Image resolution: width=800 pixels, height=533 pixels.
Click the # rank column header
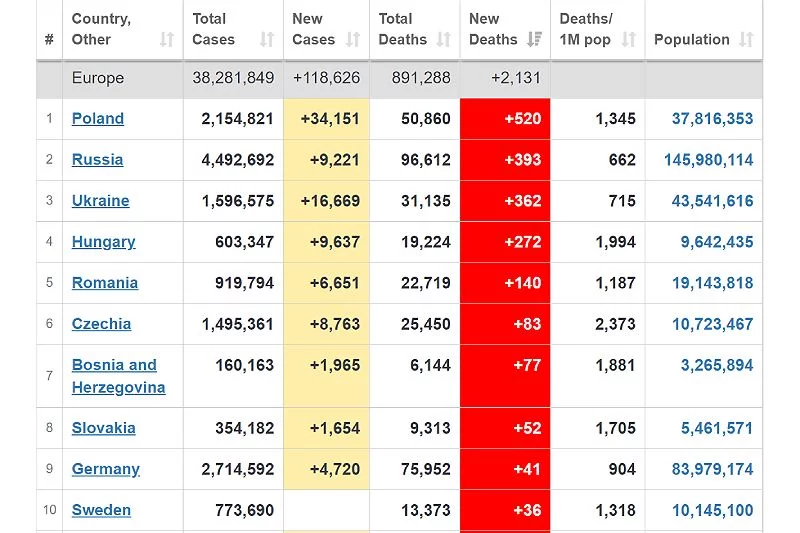pos(49,39)
